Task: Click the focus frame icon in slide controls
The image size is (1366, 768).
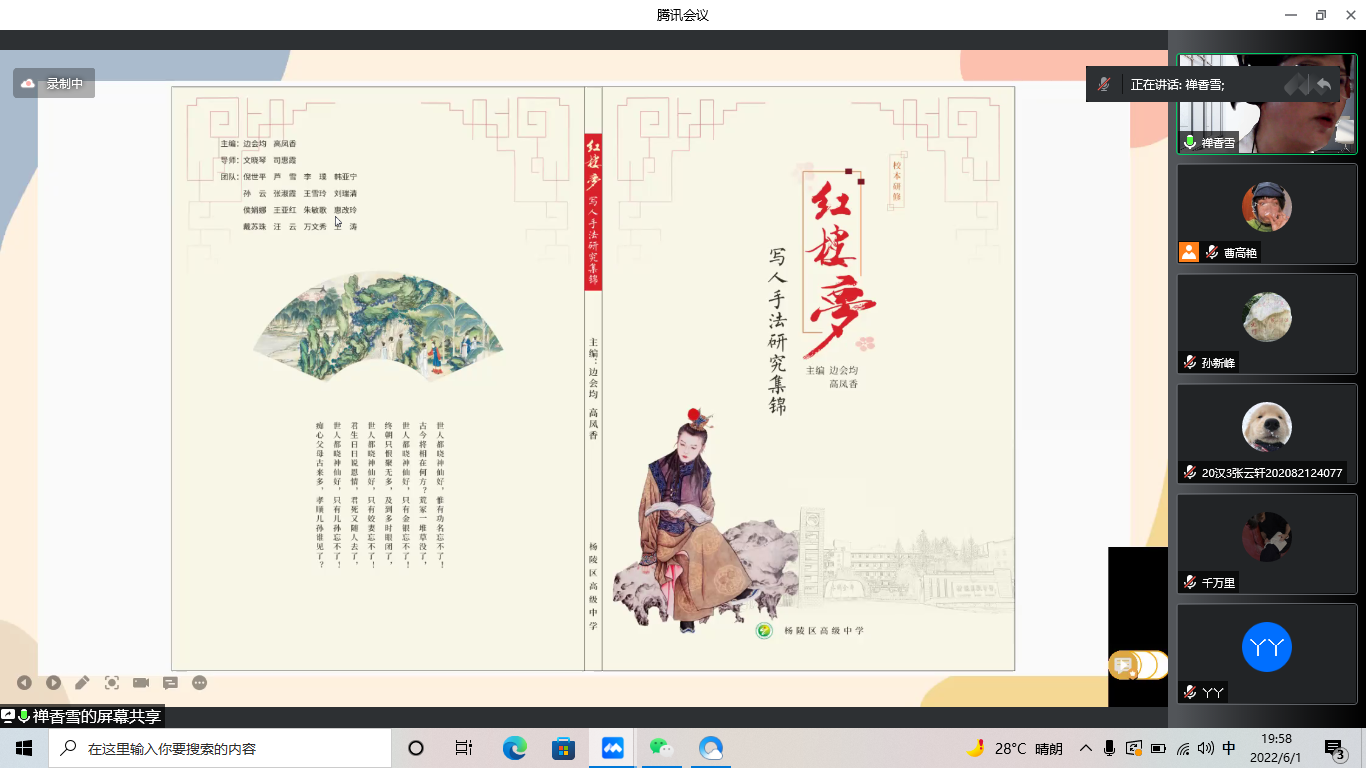Action: point(112,683)
